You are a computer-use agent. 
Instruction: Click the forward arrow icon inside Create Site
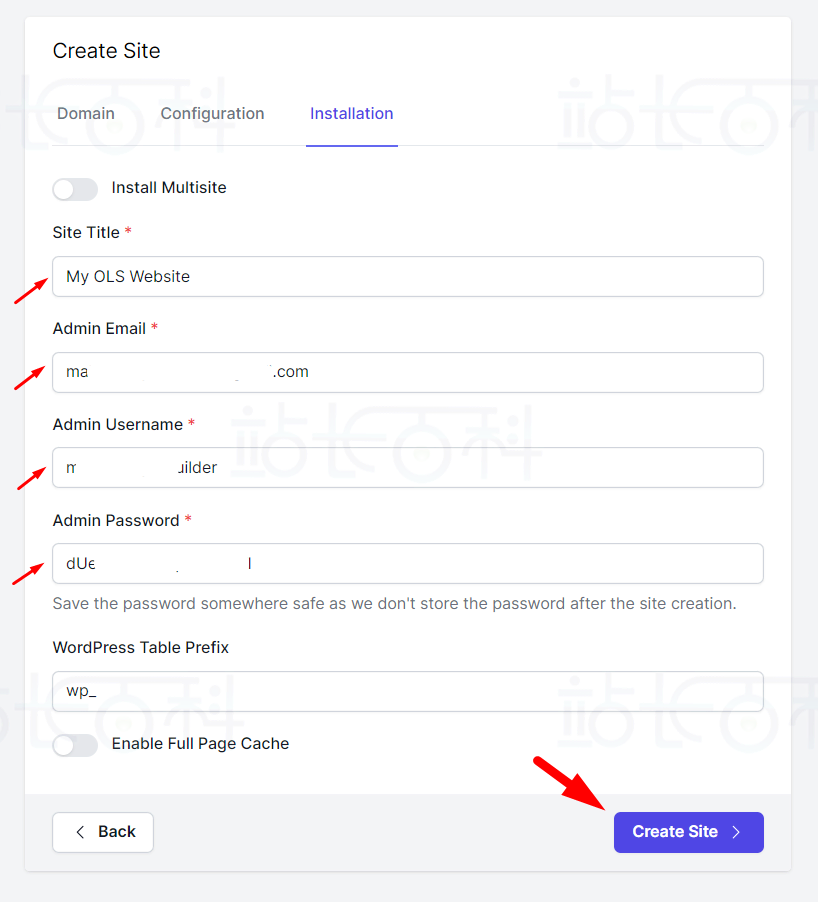point(736,832)
